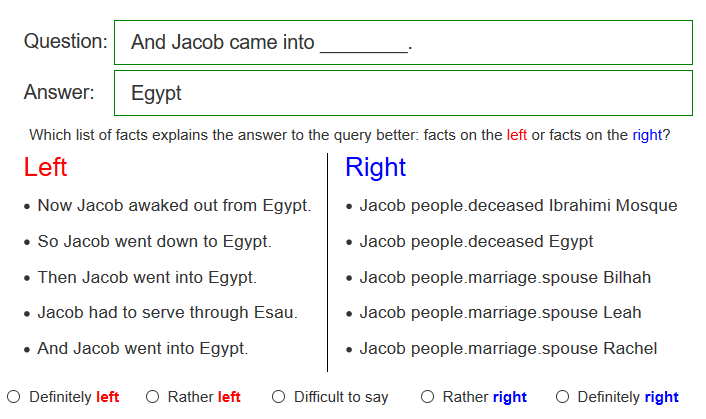
Task: Click the Question text field
Action: pos(403,43)
